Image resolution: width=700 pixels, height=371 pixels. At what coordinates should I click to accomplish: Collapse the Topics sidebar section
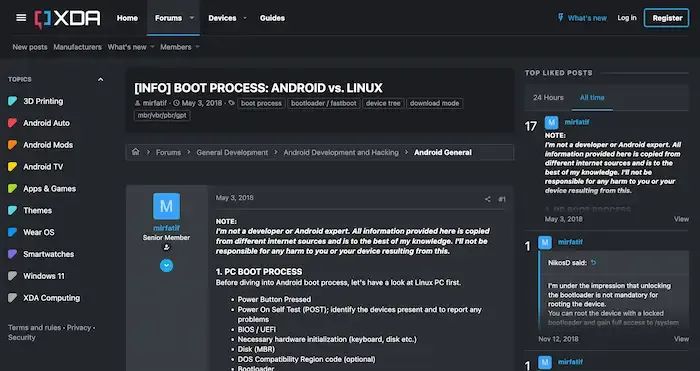pyautogui.click(x=100, y=79)
